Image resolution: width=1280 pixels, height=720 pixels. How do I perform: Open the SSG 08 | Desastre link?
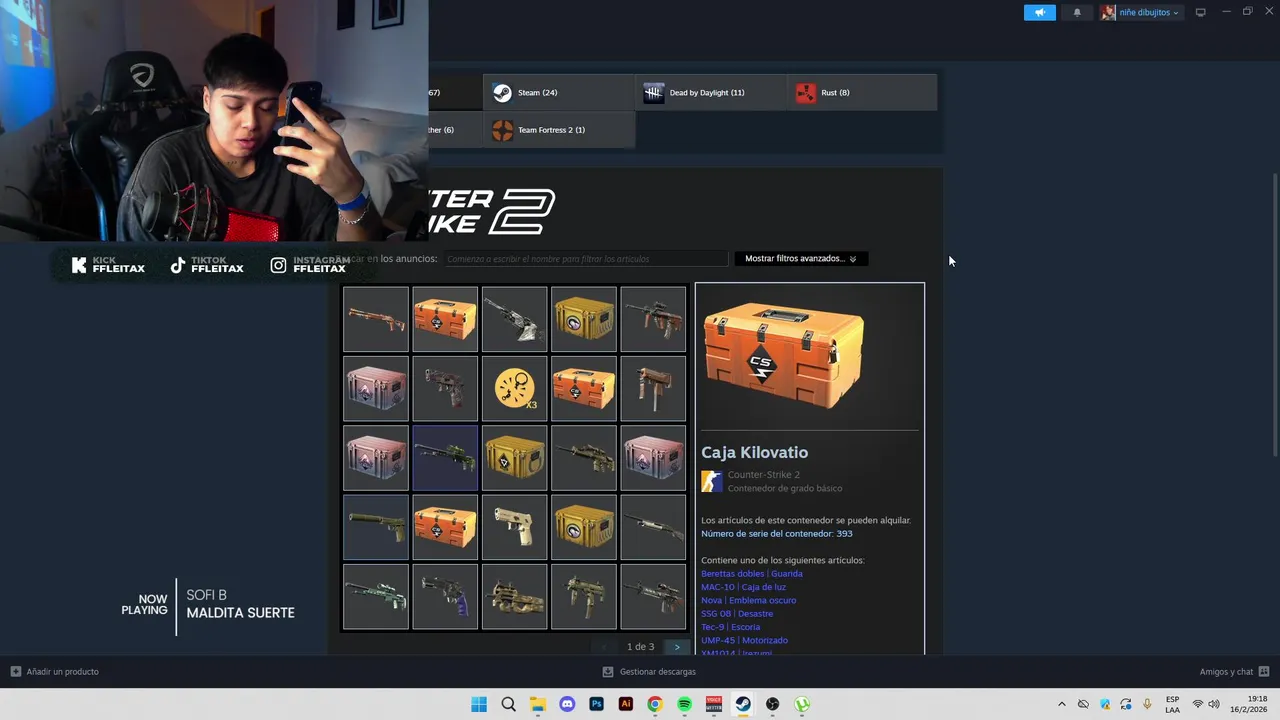point(737,614)
